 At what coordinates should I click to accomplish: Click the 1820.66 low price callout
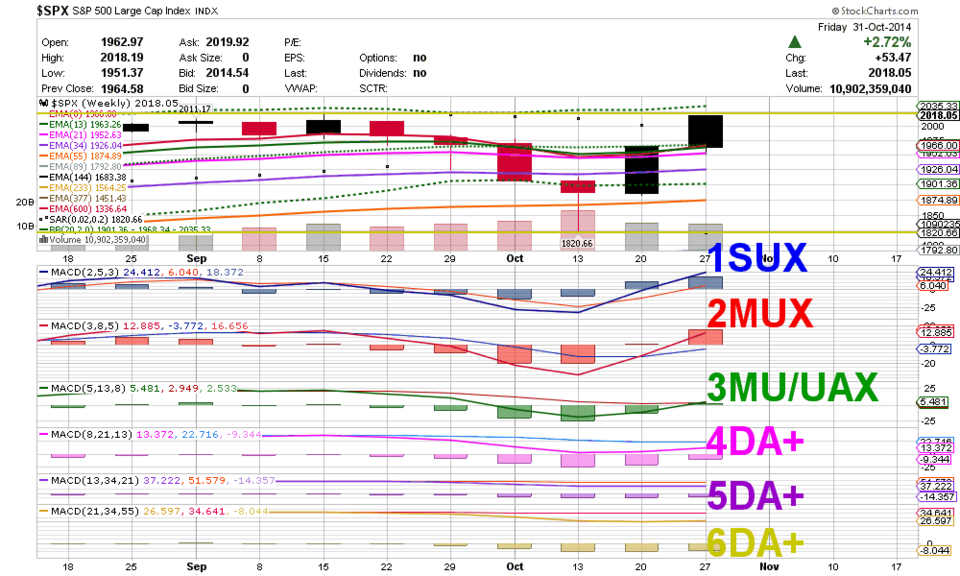(x=578, y=242)
